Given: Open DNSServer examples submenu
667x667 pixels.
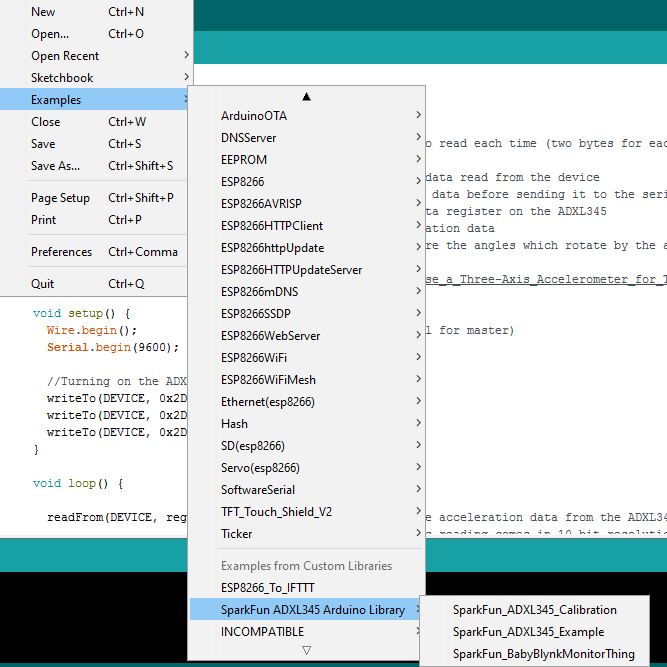Looking at the screenshot, I should pyautogui.click(x=306, y=138).
